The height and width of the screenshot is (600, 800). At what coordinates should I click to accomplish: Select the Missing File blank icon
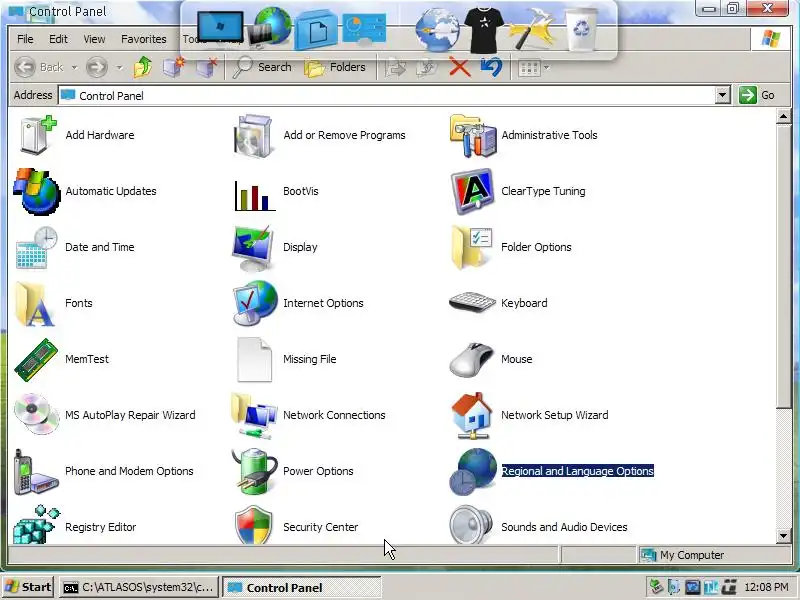254,360
